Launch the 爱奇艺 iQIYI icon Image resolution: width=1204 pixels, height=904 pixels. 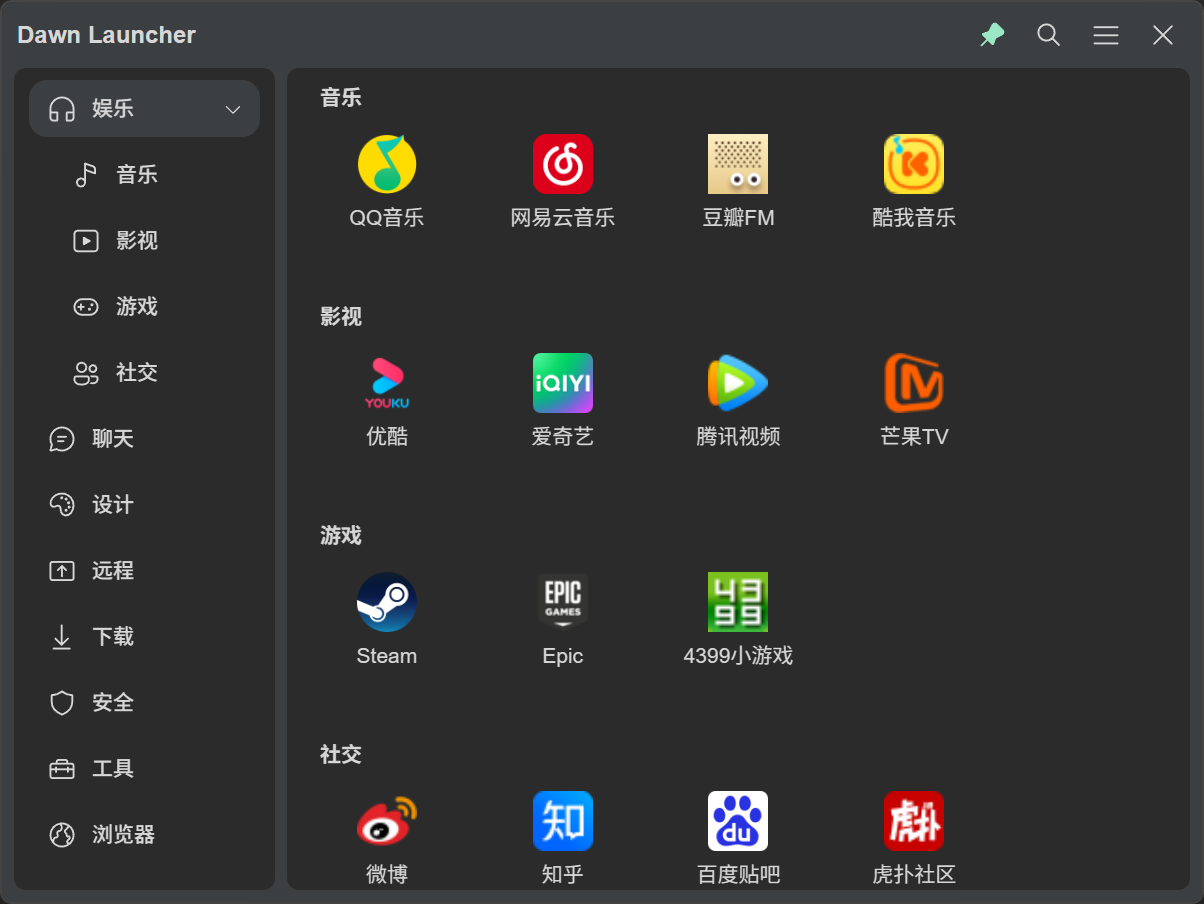pos(563,383)
